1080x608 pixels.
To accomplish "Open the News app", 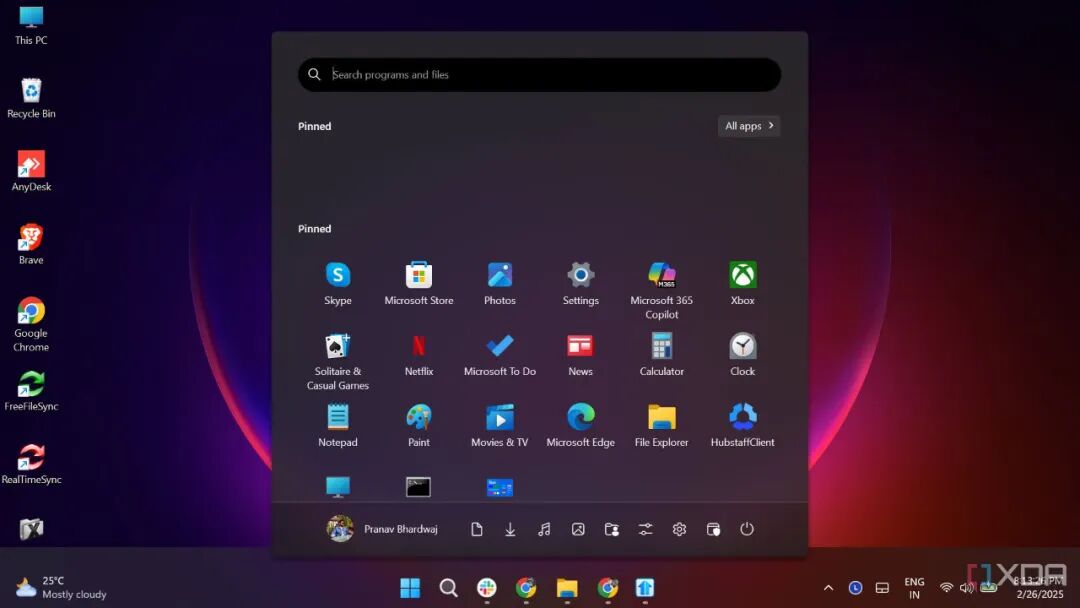I will (x=581, y=355).
